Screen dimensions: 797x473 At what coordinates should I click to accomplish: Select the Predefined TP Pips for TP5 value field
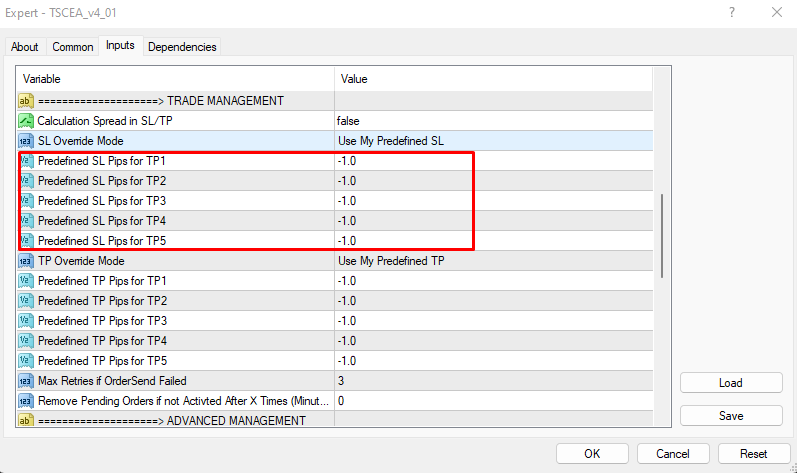pyautogui.click(x=490, y=361)
